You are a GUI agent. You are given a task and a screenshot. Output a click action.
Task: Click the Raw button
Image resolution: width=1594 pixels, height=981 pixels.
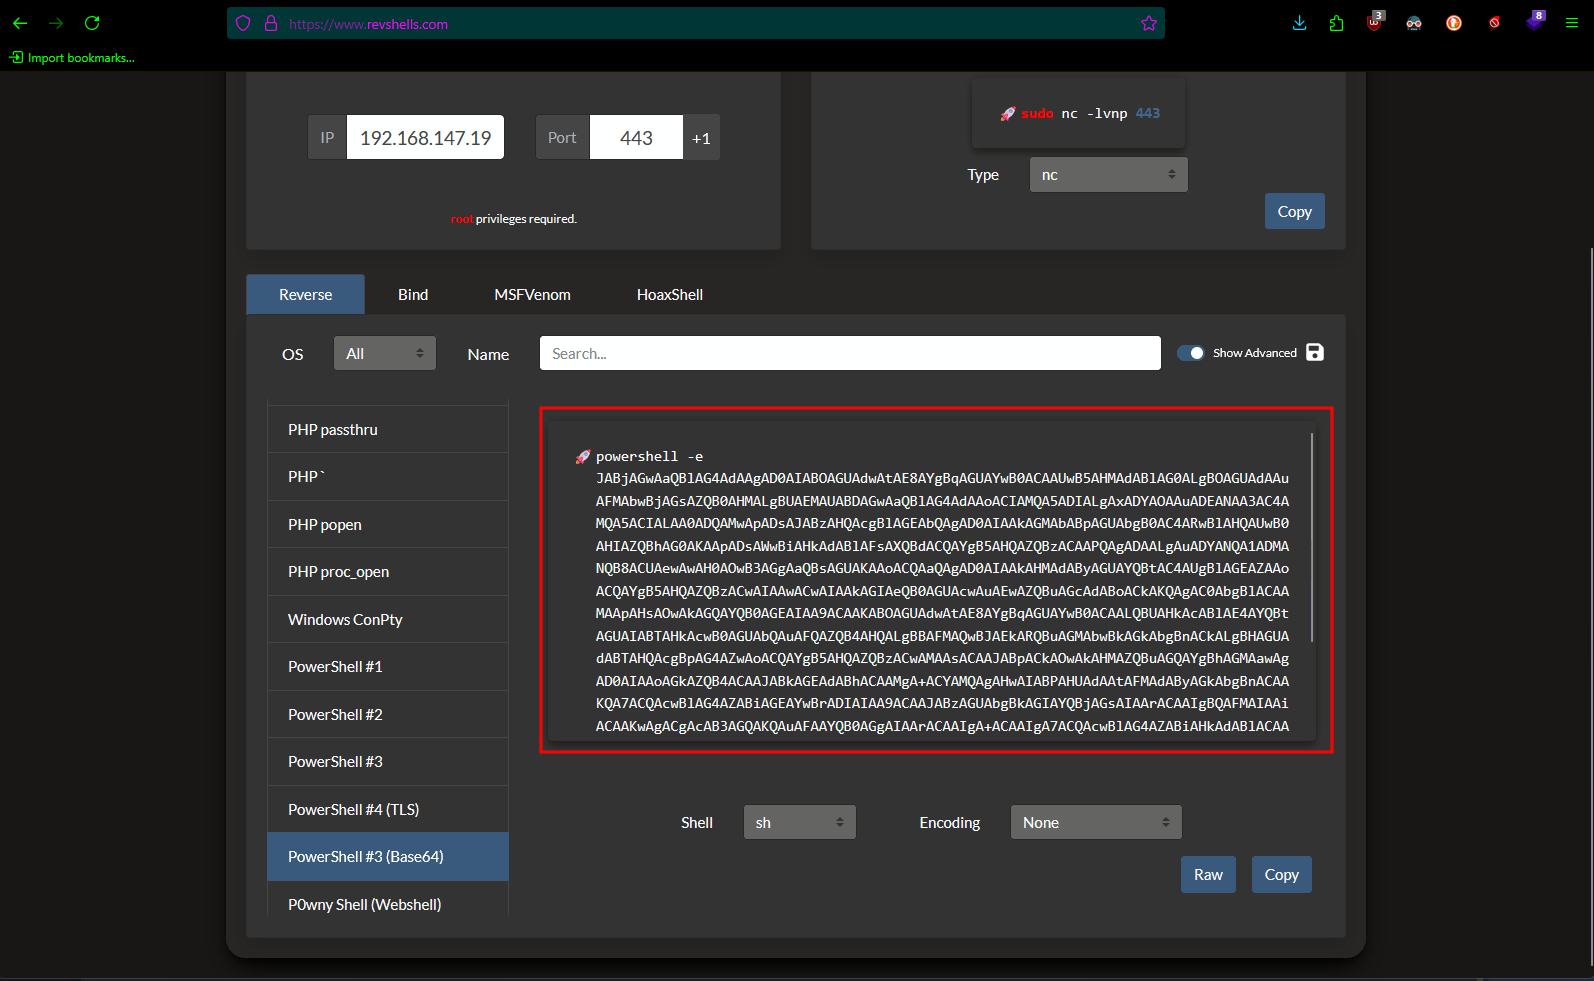click(1208, 874)
